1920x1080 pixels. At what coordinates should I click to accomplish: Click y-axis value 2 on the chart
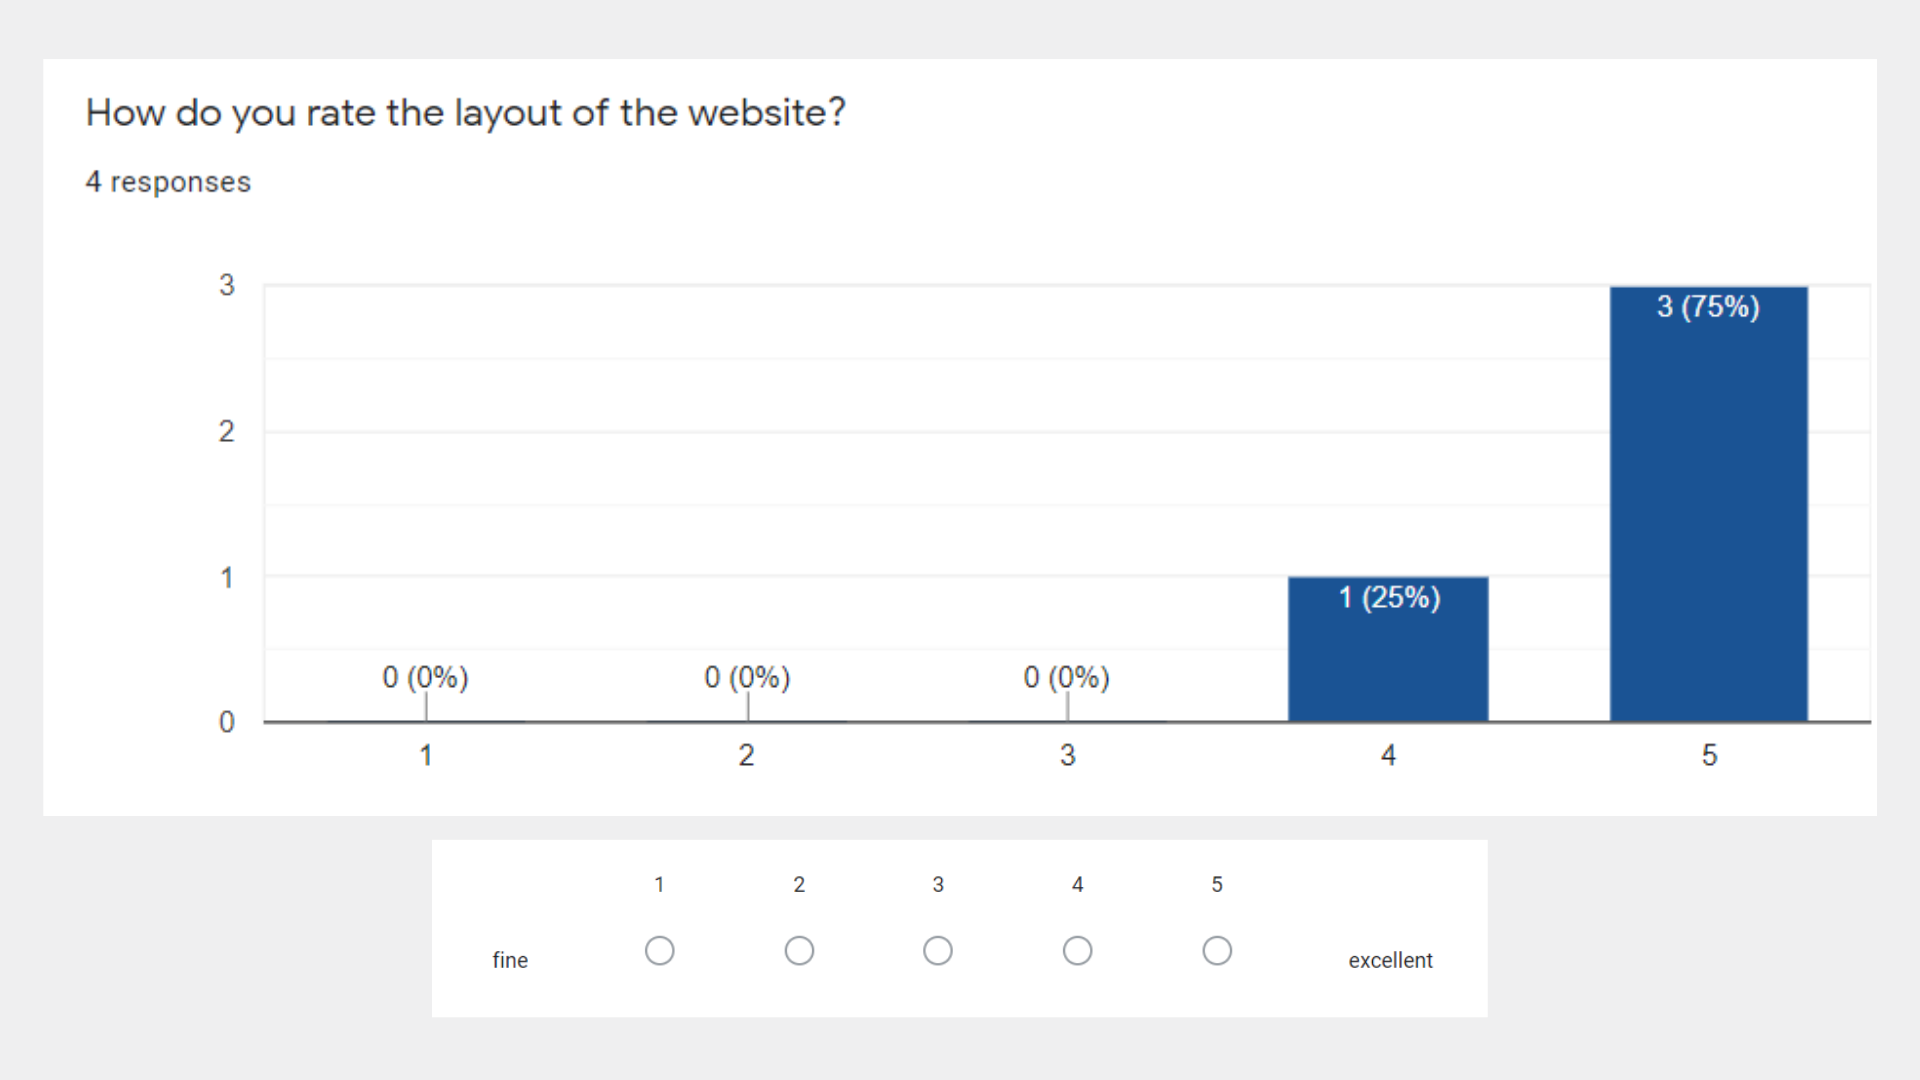[x=227, y=432]
